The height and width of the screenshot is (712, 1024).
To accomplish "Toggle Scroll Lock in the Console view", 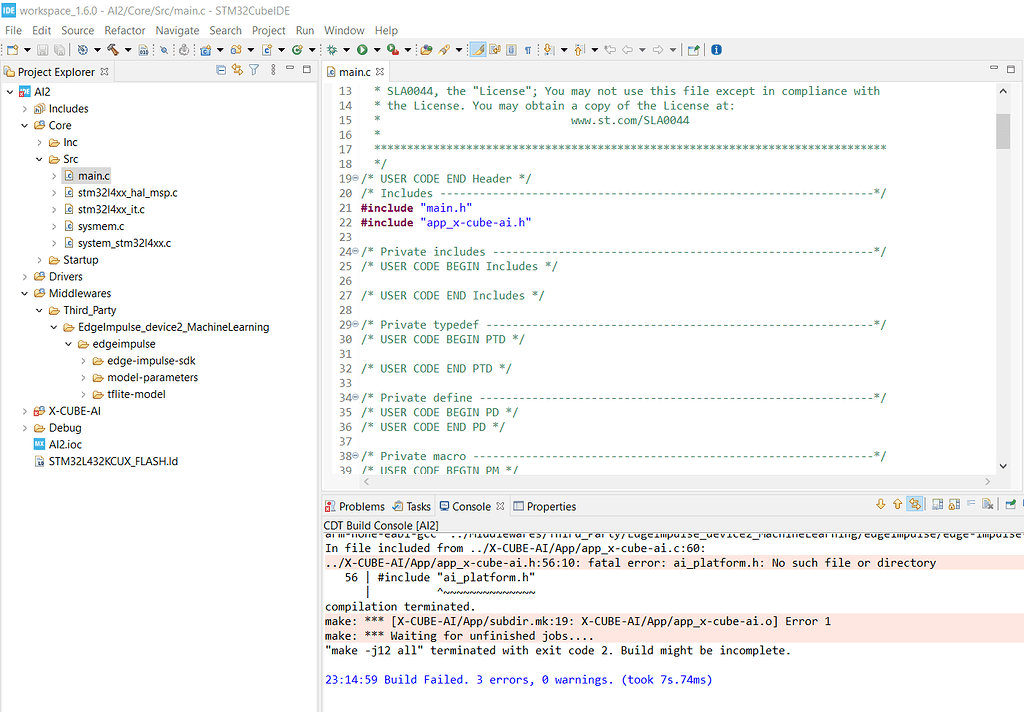I will 954,505.
